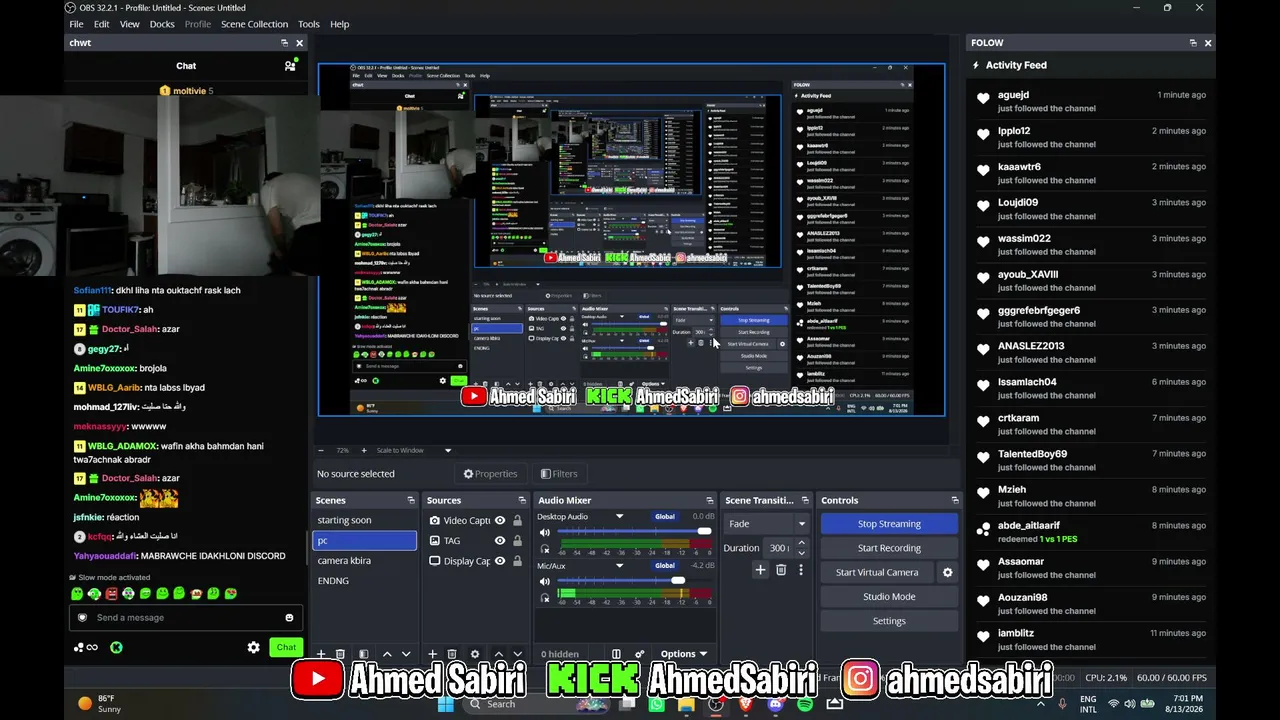
Task: Expand the Desktop Audio options arrow
Action: pos(619,517)
